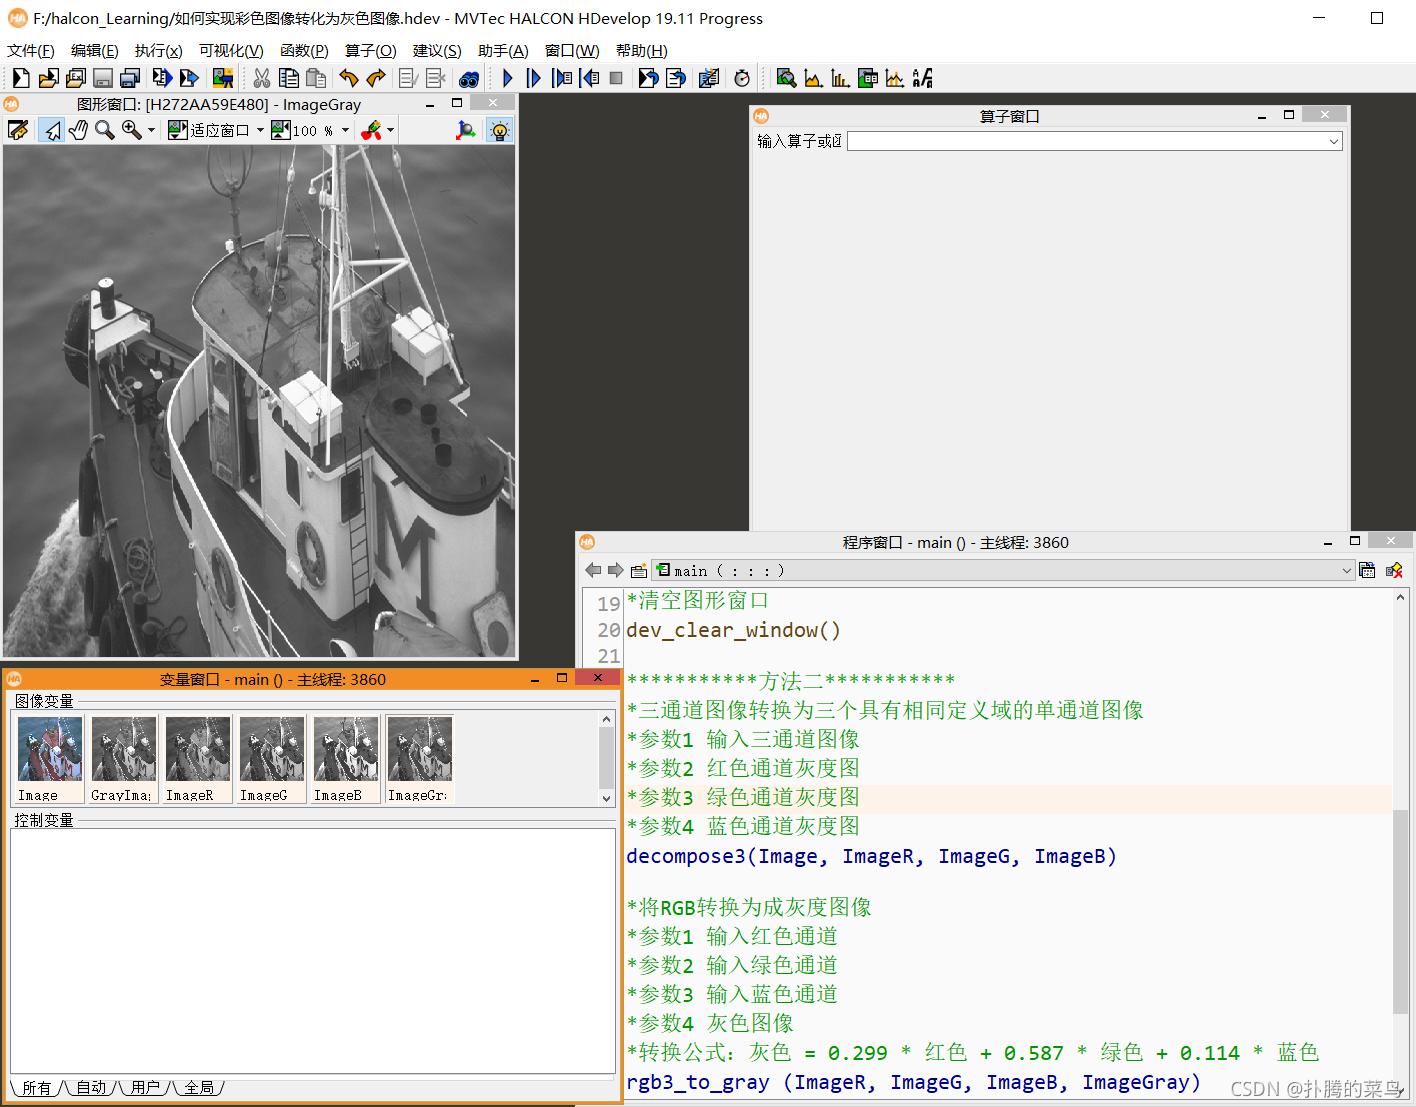Screen dimensions: 1416x1107
Task: Open the 执行(x) menu
Action: (159, 50)
